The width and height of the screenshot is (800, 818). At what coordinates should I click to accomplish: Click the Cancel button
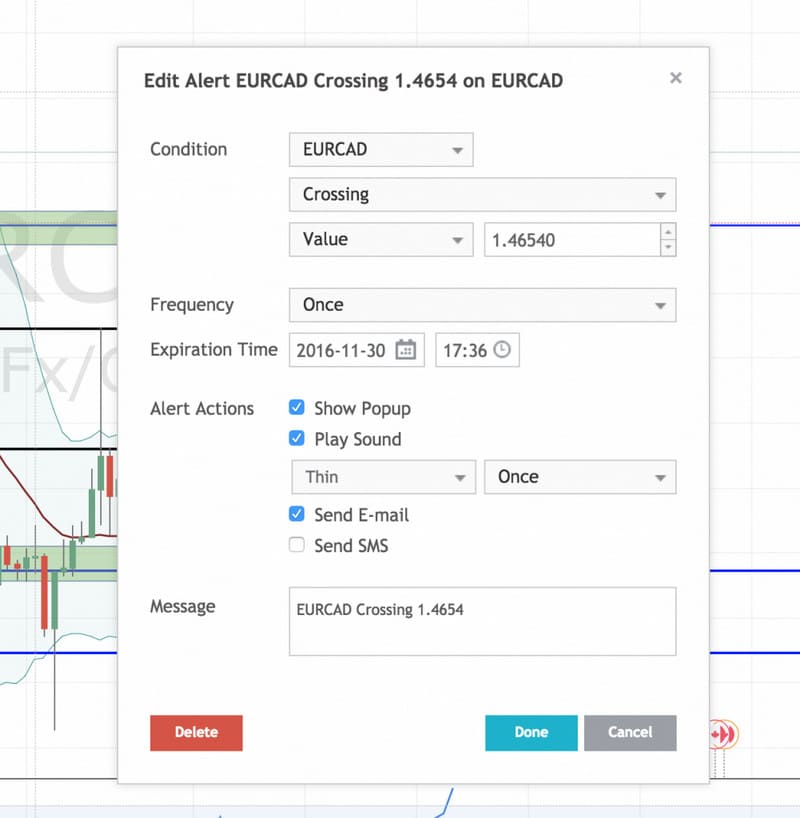pyautogui.click(x=630, y=732)
